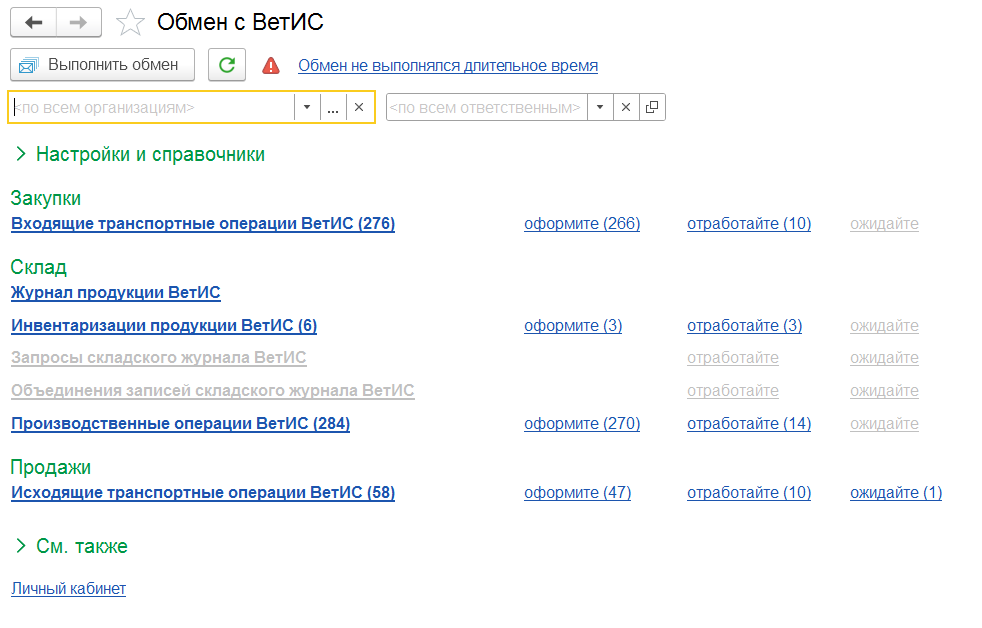Viewport: 982px width, 628px height.
Task: Click the page title Обмен с ВетИС
Action: click(240, 22)
